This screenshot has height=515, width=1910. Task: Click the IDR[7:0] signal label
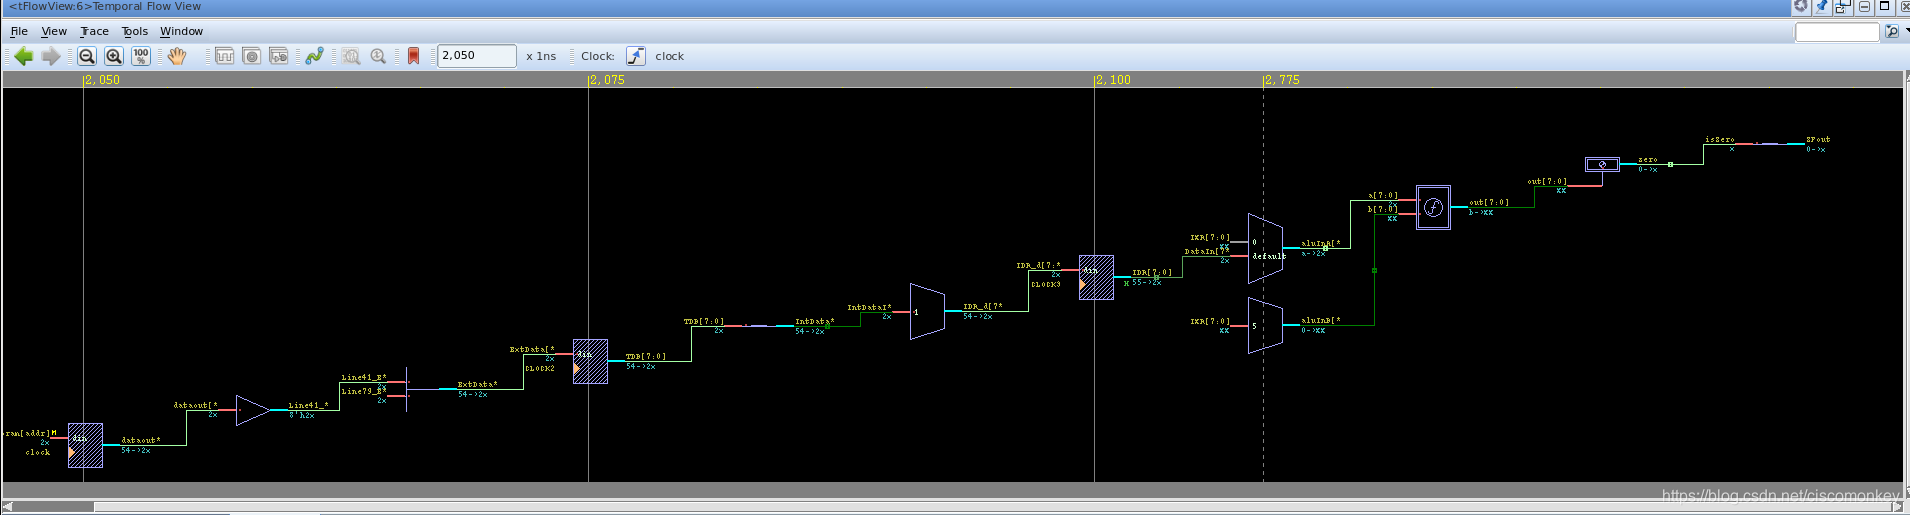point(1151,273)
